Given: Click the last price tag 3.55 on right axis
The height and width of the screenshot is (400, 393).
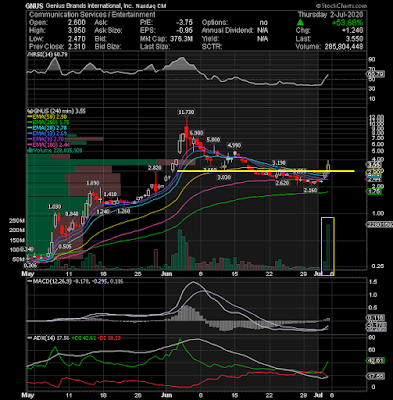Looking at the screenshot, I should [375, 165].
